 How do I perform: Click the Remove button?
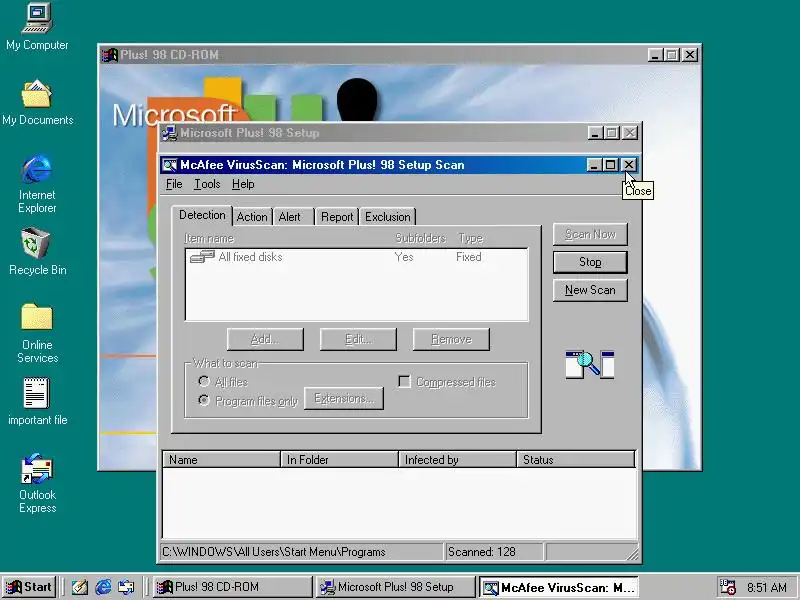451,339
